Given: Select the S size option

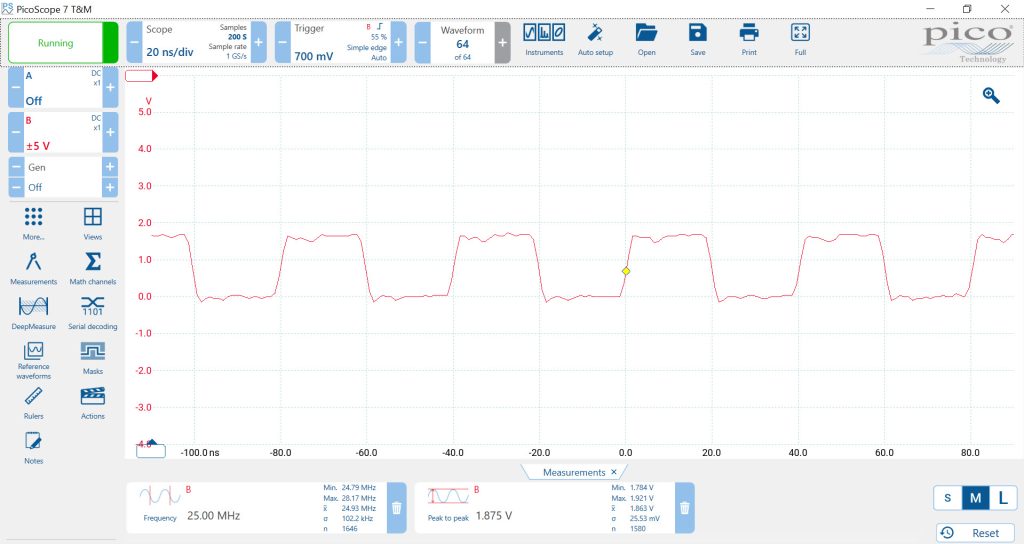Looking at the screenshot, I should click(x=946, y=498).
